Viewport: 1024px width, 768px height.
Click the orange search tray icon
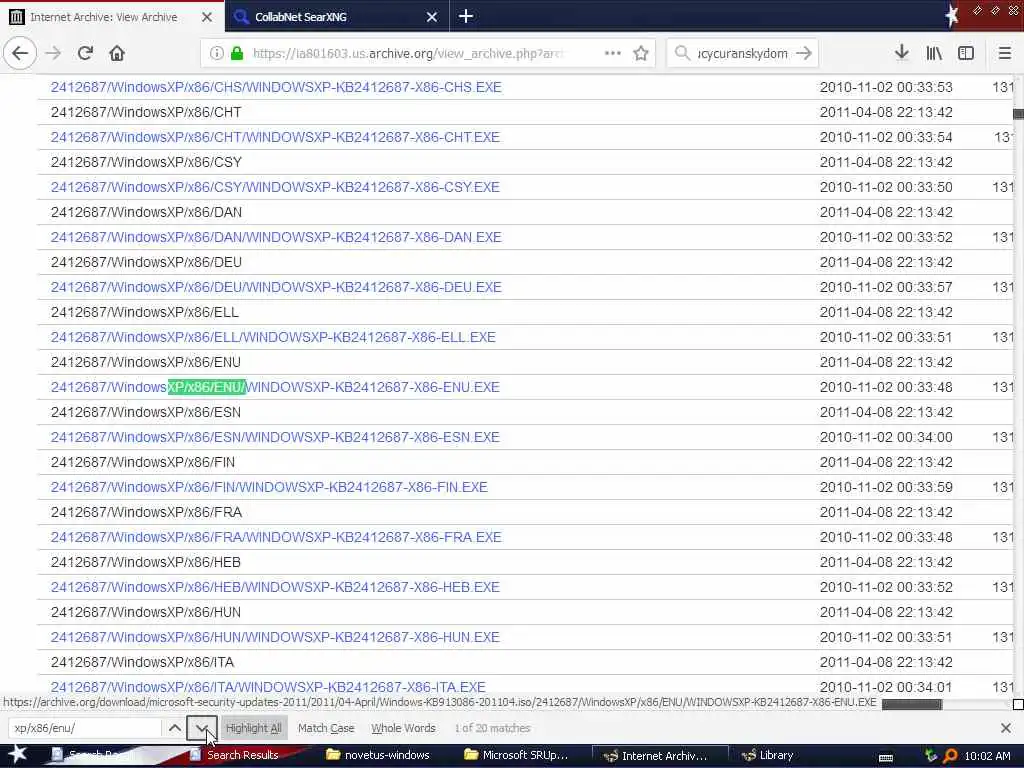coord(950,756)
